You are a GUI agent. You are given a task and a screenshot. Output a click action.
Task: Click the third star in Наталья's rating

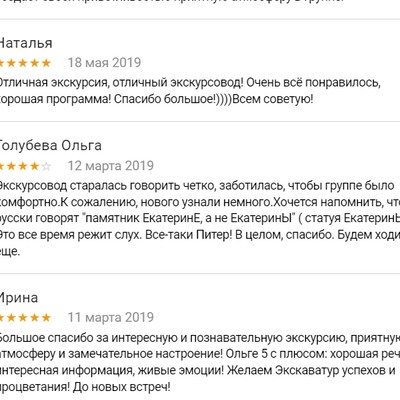[x=23, y=63]
